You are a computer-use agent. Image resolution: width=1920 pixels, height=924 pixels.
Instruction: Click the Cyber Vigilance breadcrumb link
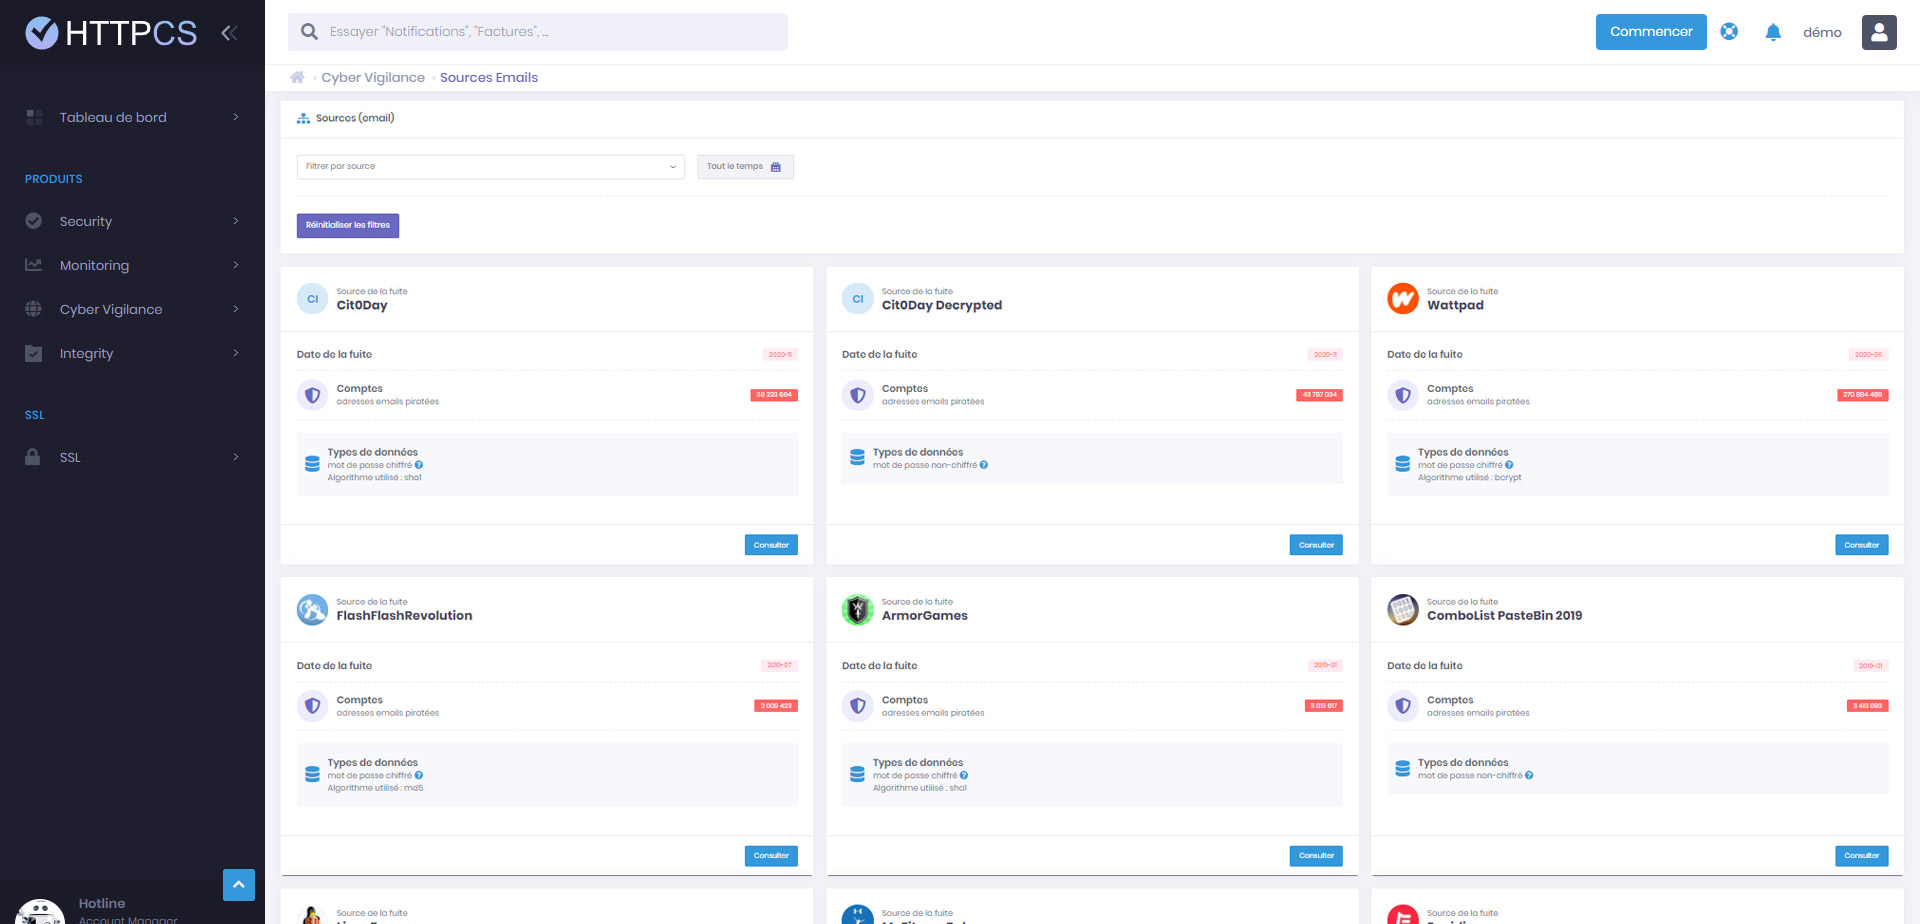(x=373, y=77)
